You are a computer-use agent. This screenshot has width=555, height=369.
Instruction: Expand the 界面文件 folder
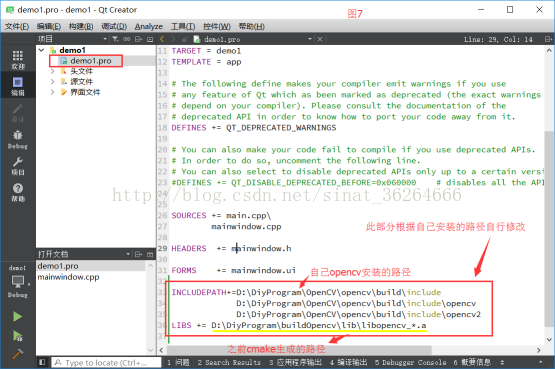pos(52,92)
